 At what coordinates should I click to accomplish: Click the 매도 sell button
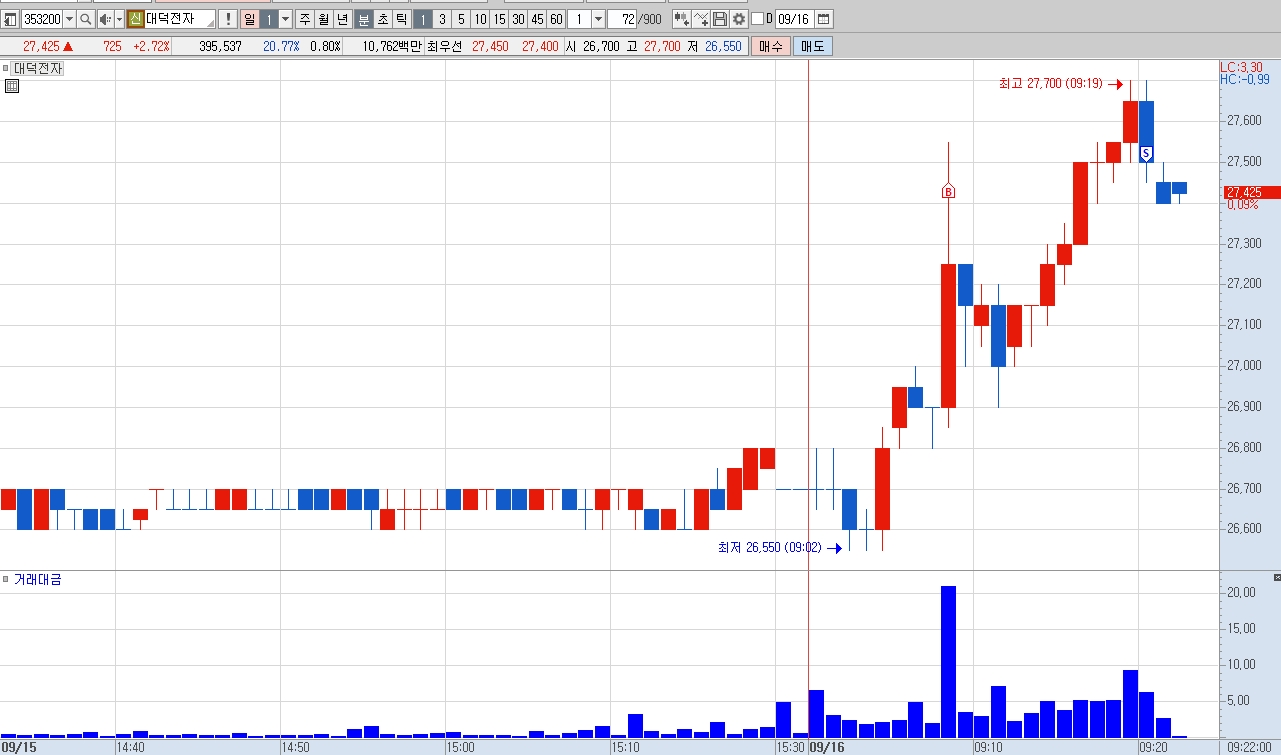(812, 46)
